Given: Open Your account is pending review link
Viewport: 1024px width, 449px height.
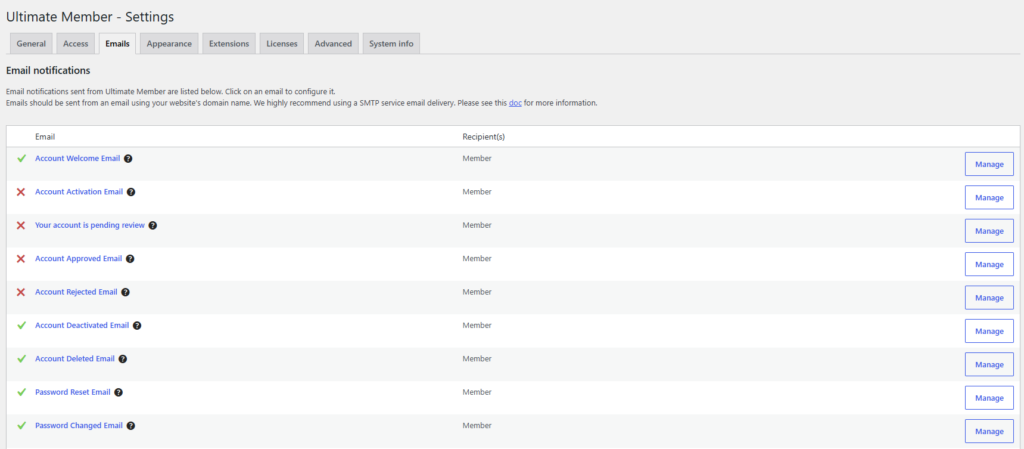Looking at the screenshot, I should 90,225.
